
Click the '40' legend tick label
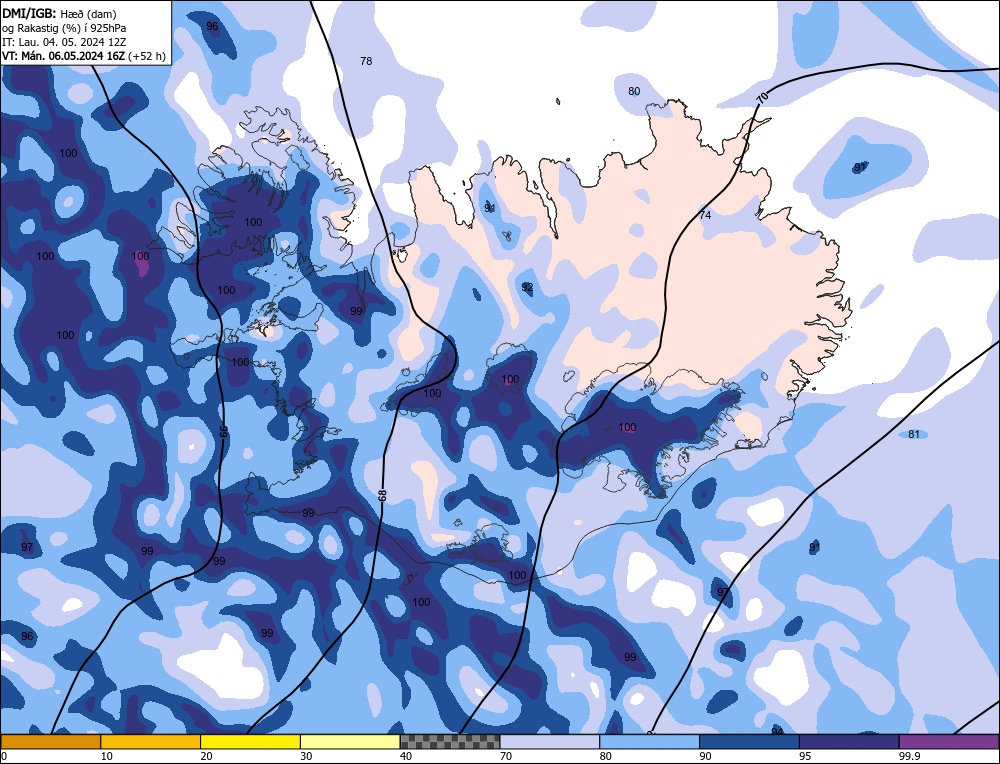(x=406, y=756)
